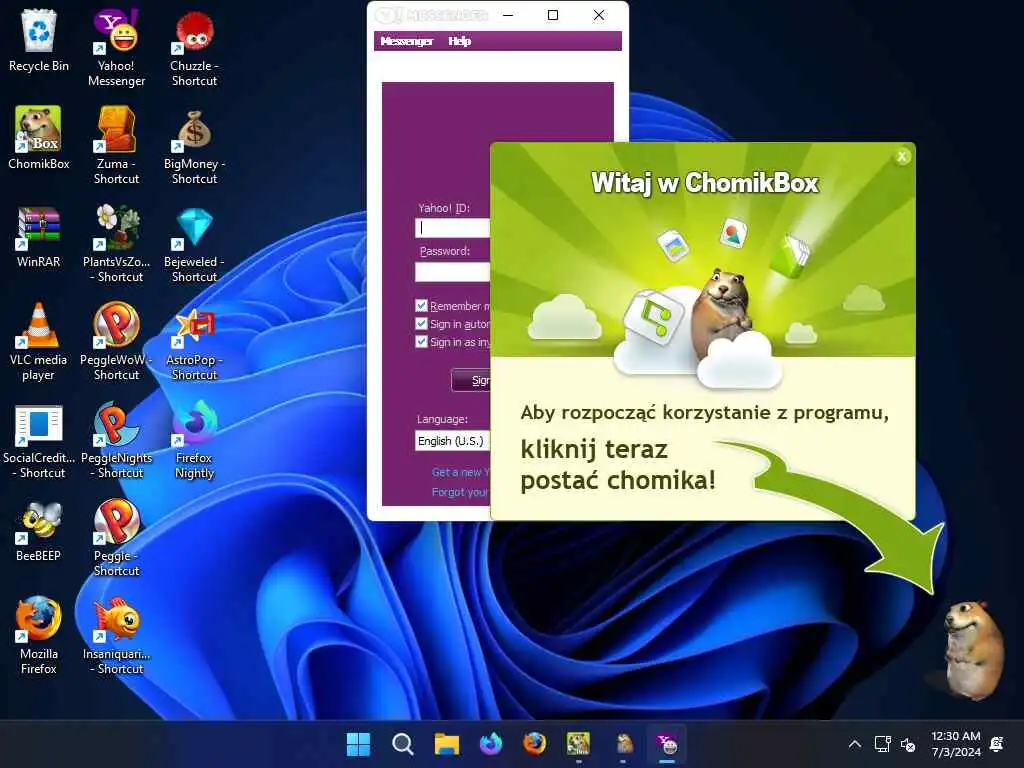
Task: Open the Help menu in Yahoo Messenger
Action: tap(459, 41)
